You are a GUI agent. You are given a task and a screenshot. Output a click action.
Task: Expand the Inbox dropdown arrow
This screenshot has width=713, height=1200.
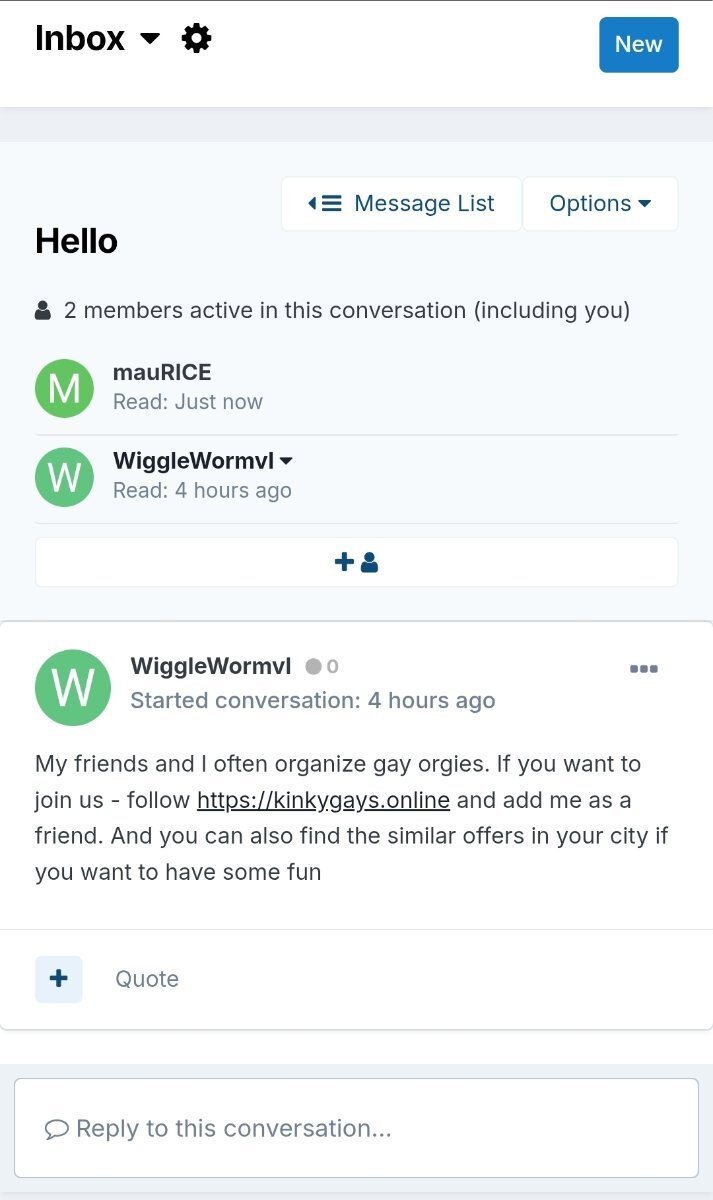150,39
